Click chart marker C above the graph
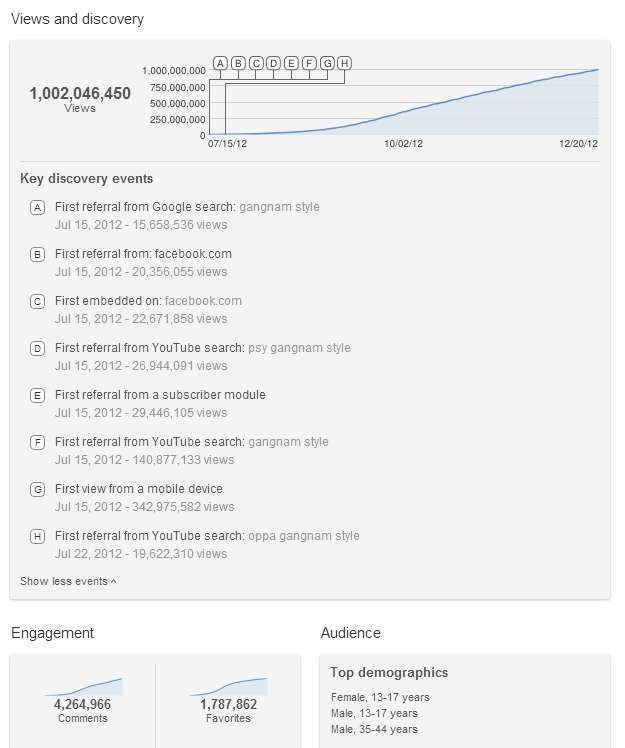 (x=256, y=63)
